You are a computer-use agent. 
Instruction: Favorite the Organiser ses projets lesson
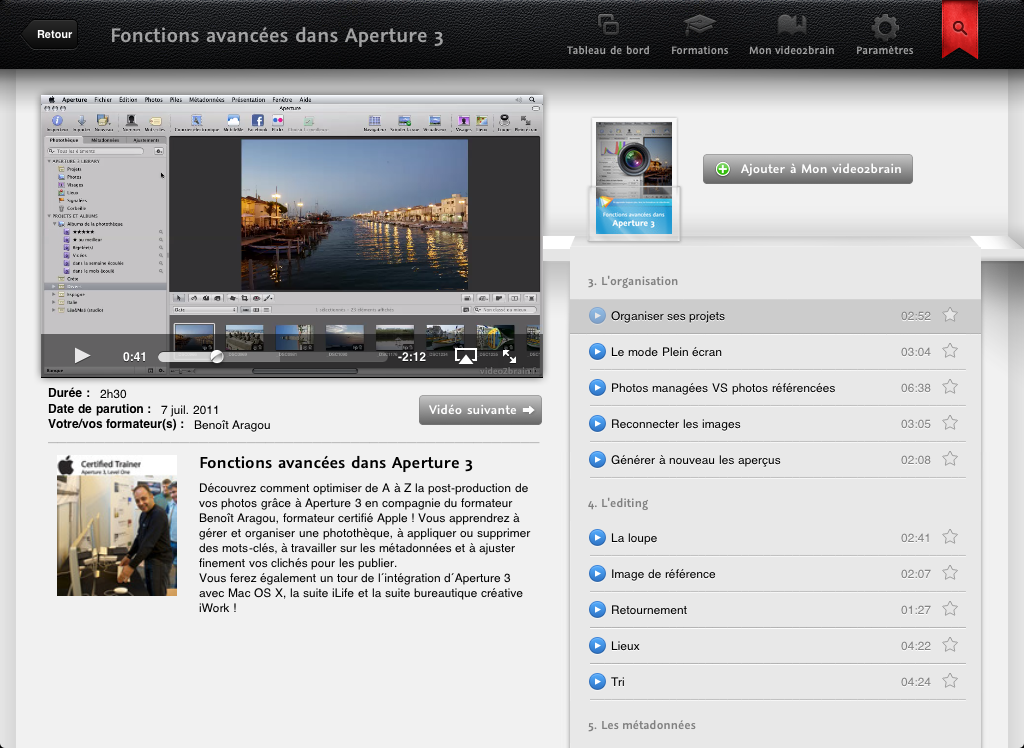coord(950,315)
